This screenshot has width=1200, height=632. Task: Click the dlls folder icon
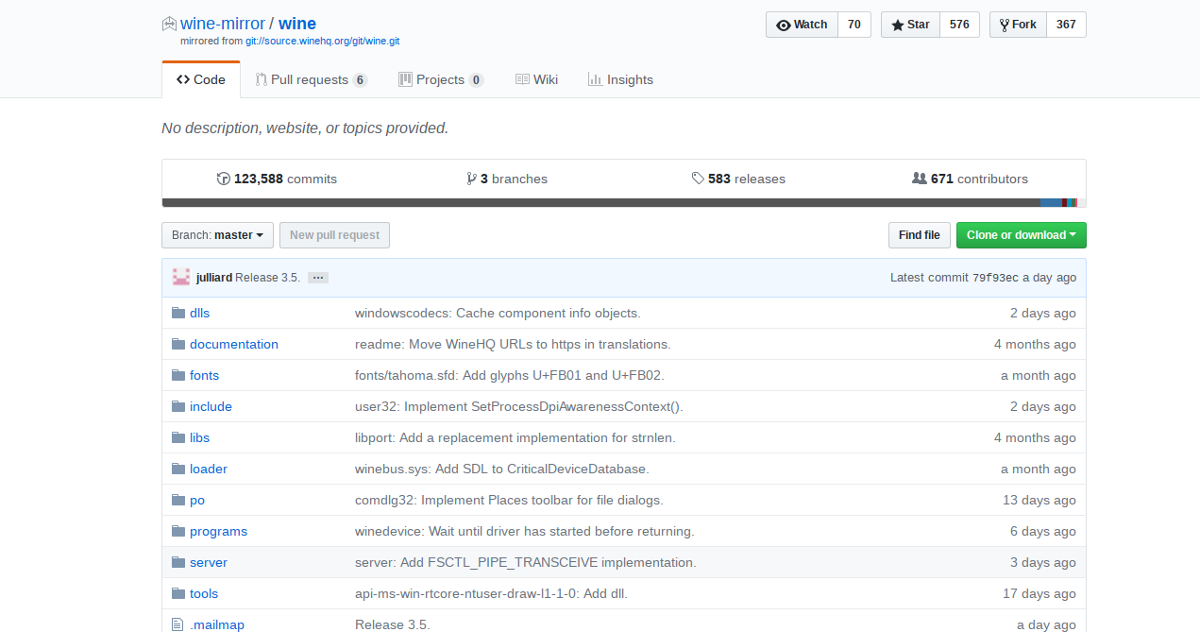click(x=178, y=313)
